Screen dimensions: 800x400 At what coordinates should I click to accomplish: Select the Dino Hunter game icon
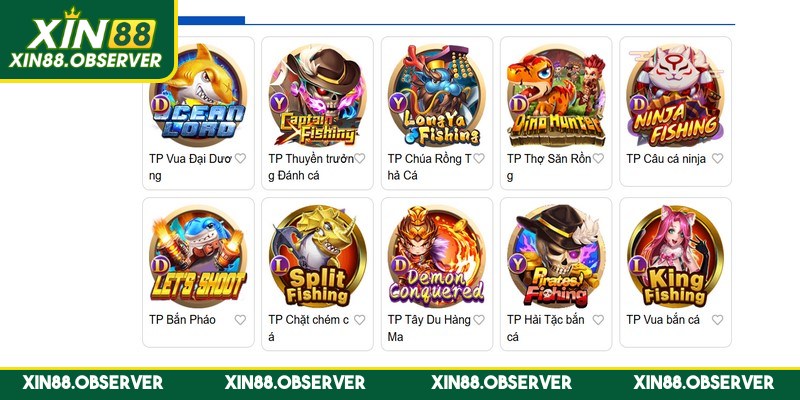[556, 95]
